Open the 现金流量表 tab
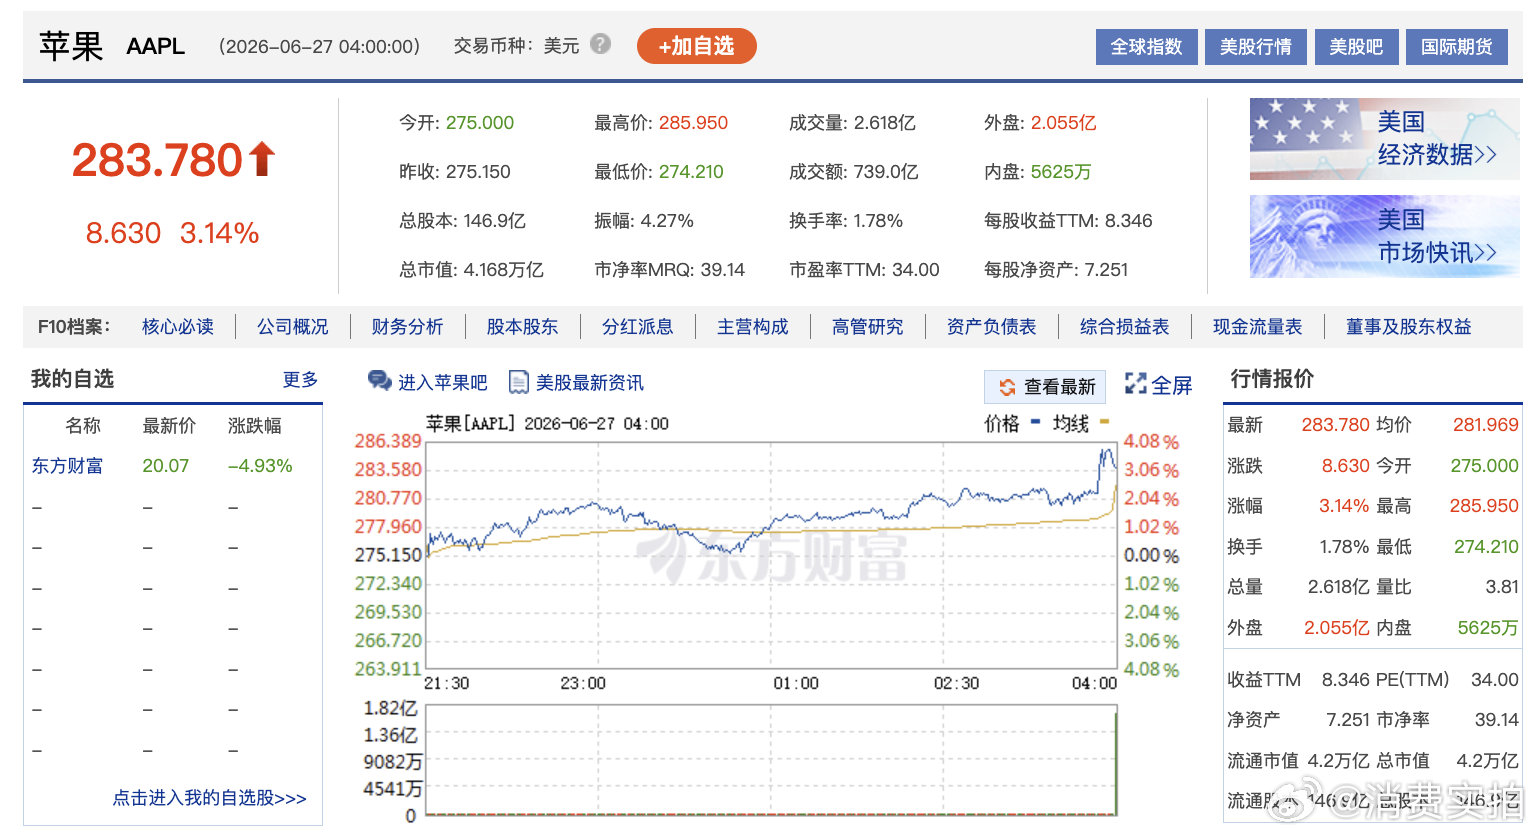This screenshot has height=838, width=1540. coord(1257,327)
